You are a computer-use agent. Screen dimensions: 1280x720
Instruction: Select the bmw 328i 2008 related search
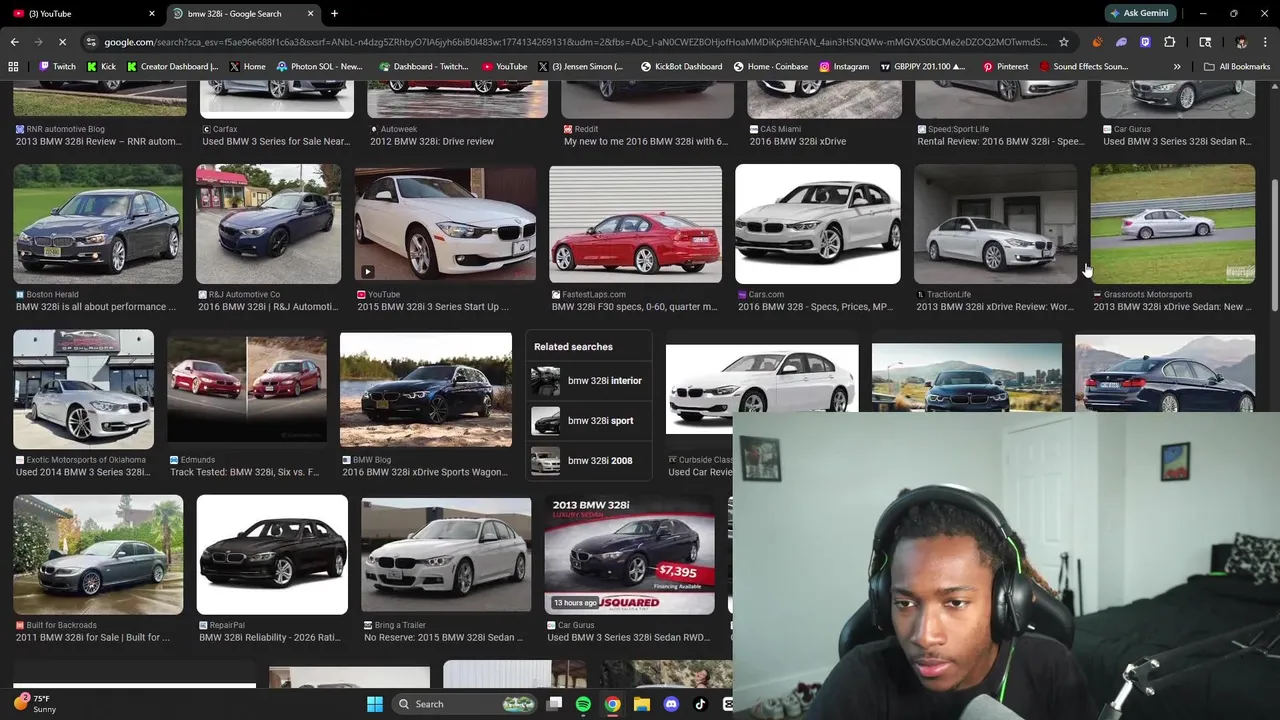pyautogui.click(x=588, y=461)
